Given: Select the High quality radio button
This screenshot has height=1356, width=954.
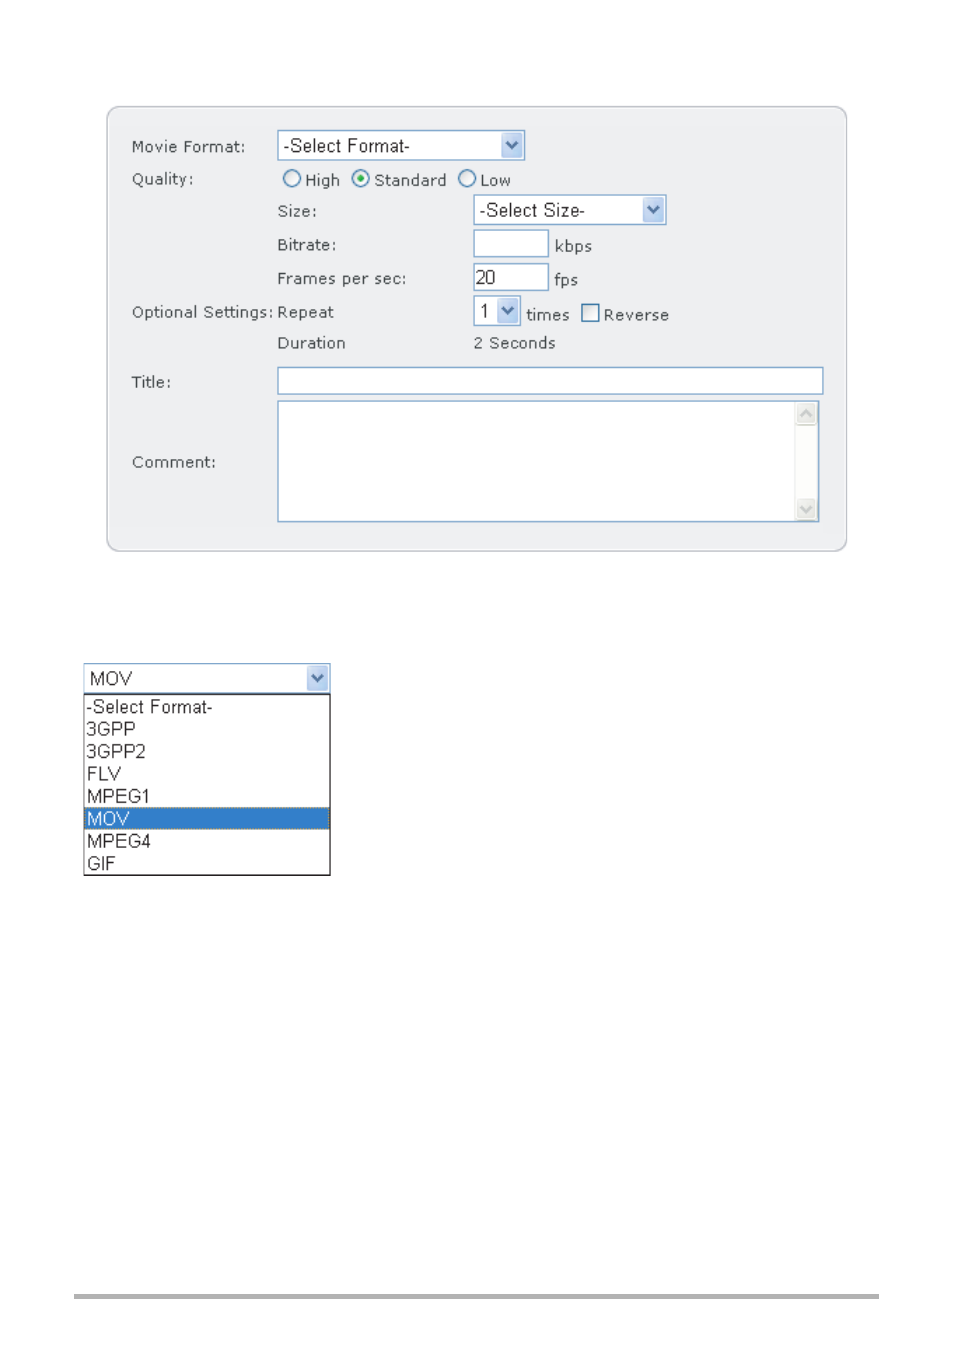Looking at the screenshot, I should tap(292, 179).
